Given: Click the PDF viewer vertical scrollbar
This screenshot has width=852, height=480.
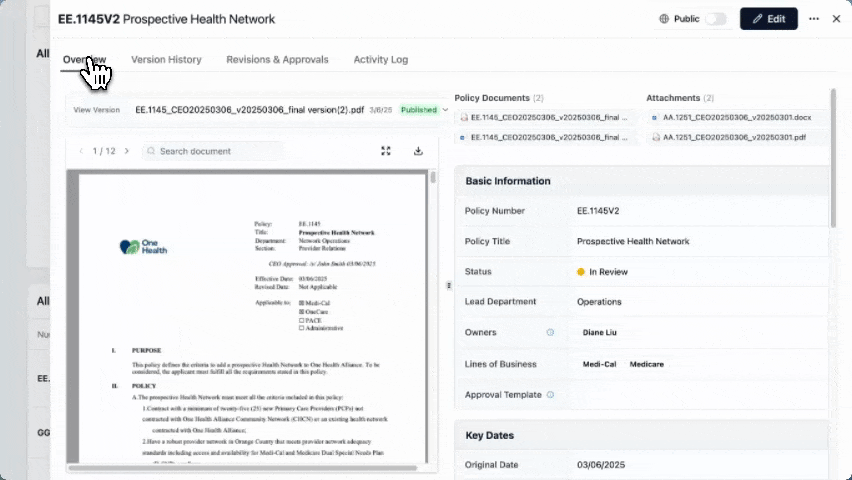Looking at the screenshot, I should tap(433, 177).
